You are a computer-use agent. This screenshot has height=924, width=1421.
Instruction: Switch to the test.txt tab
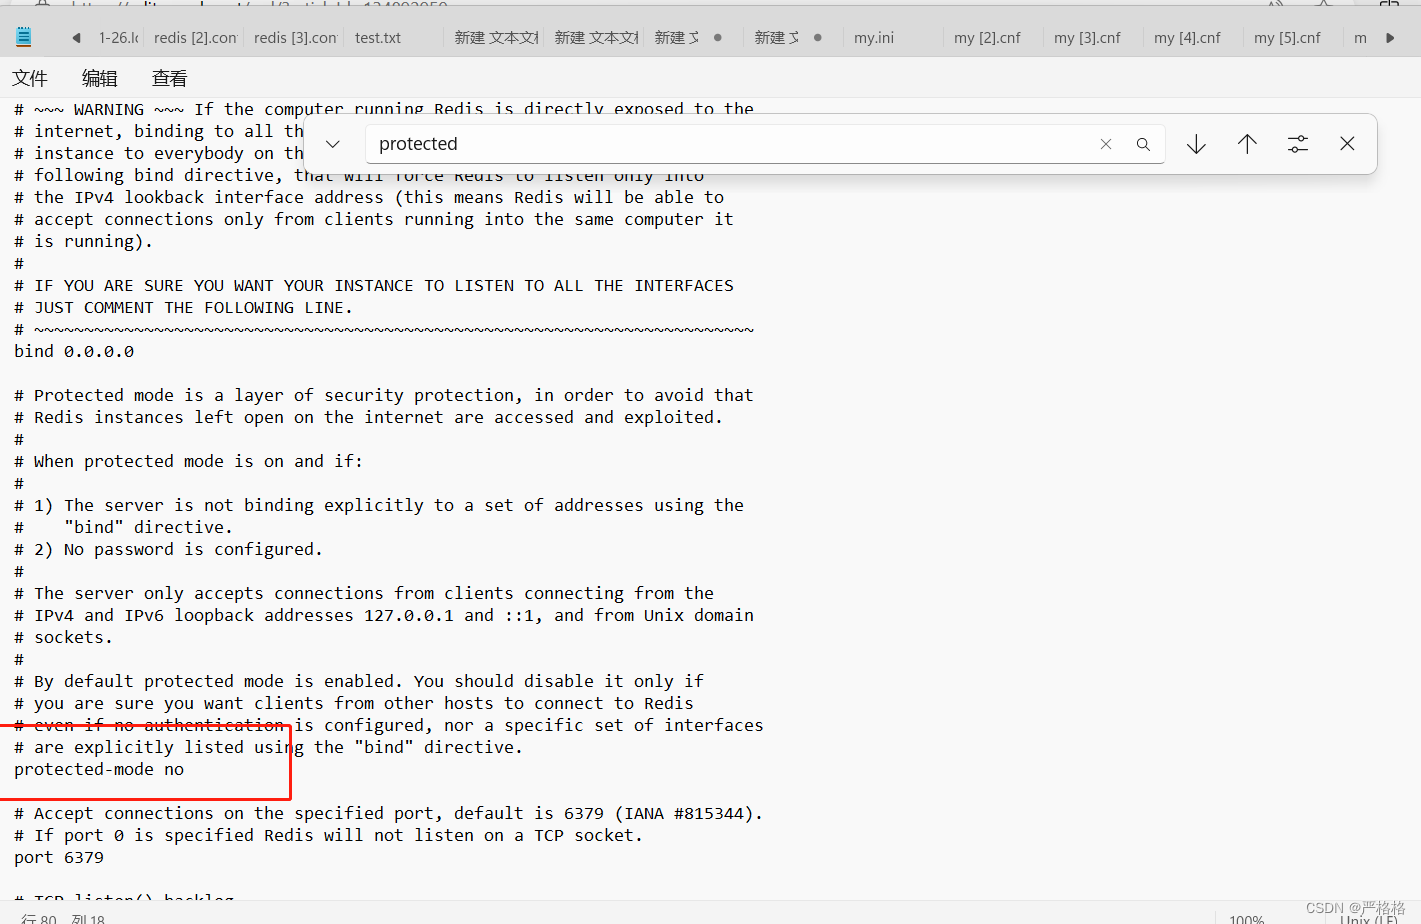click(x=378, y=38)
